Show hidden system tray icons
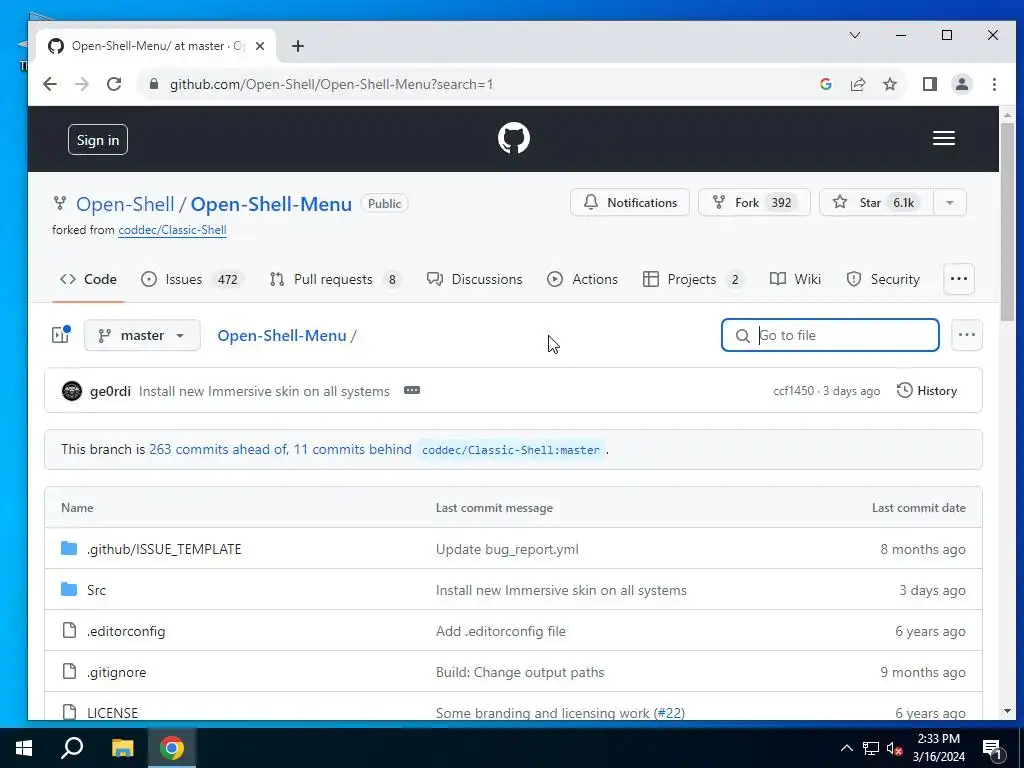This screenshot has width=1024, height=768. 846,748
